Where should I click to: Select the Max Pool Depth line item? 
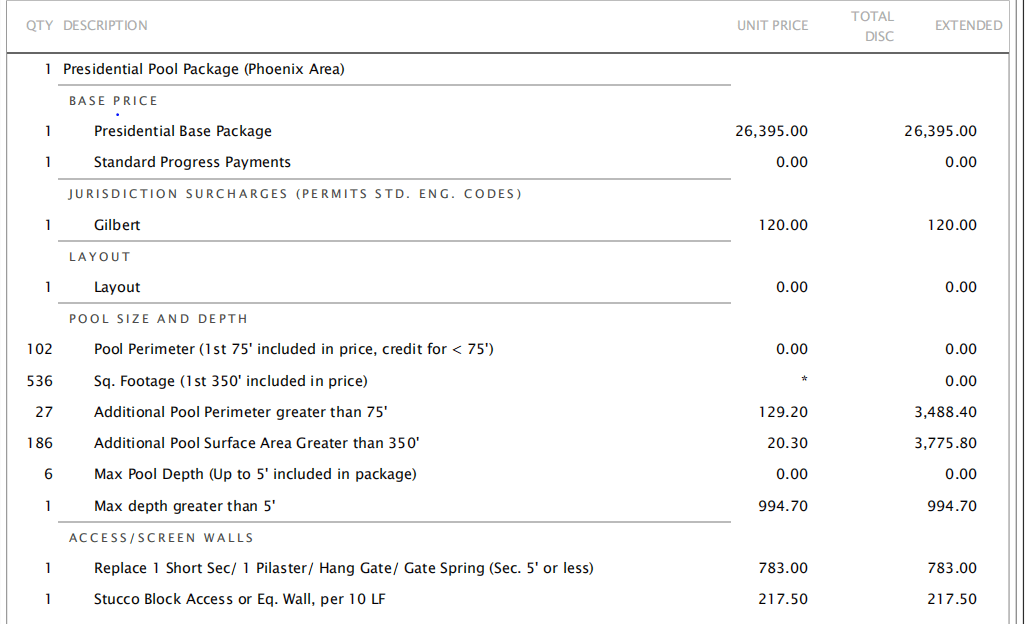point(255,474)
